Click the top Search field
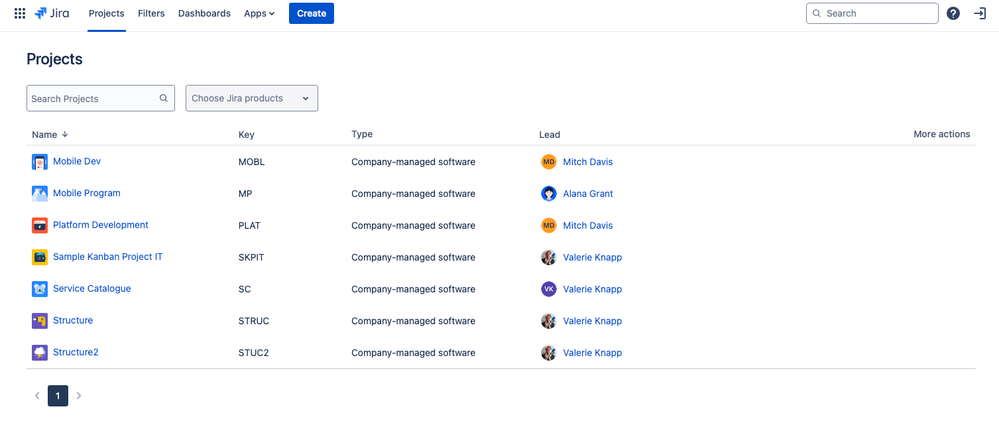The height and width of the screenshot is (431, 999). 872,13
